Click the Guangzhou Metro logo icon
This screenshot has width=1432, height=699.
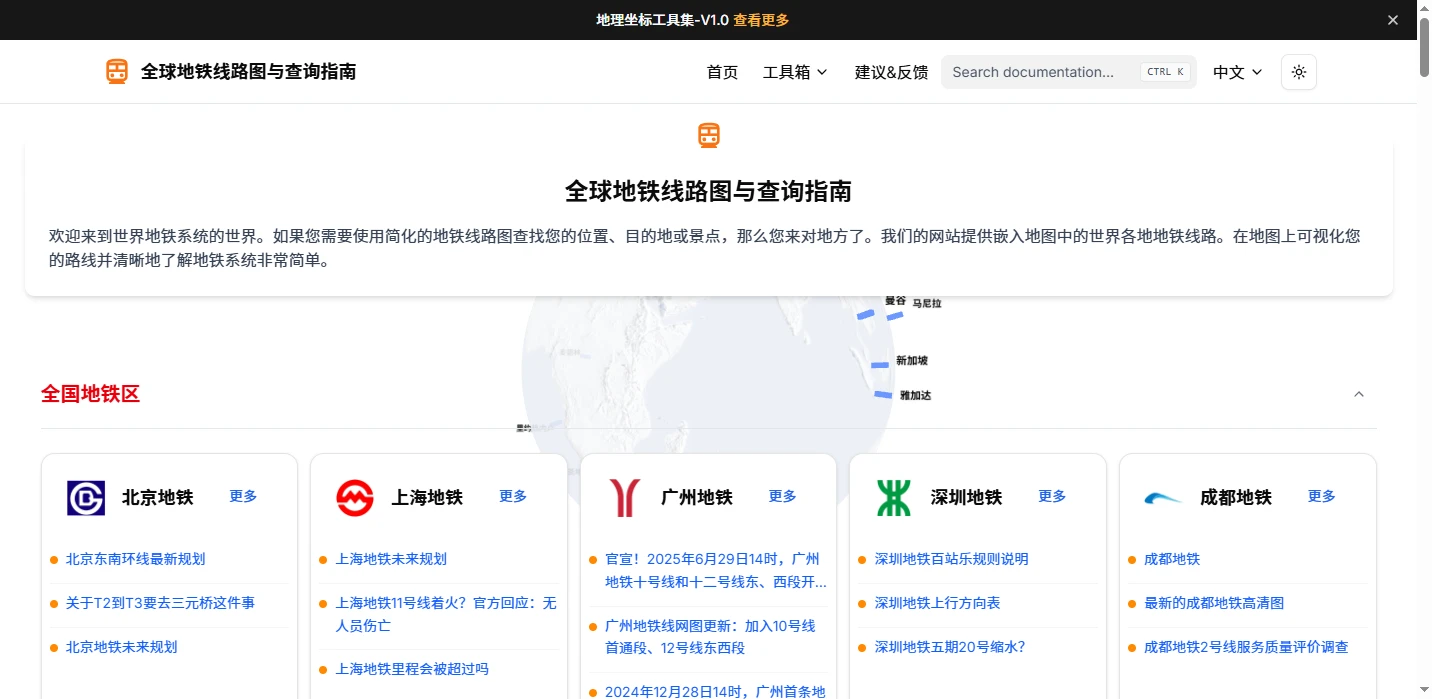(x=624, y=497)
